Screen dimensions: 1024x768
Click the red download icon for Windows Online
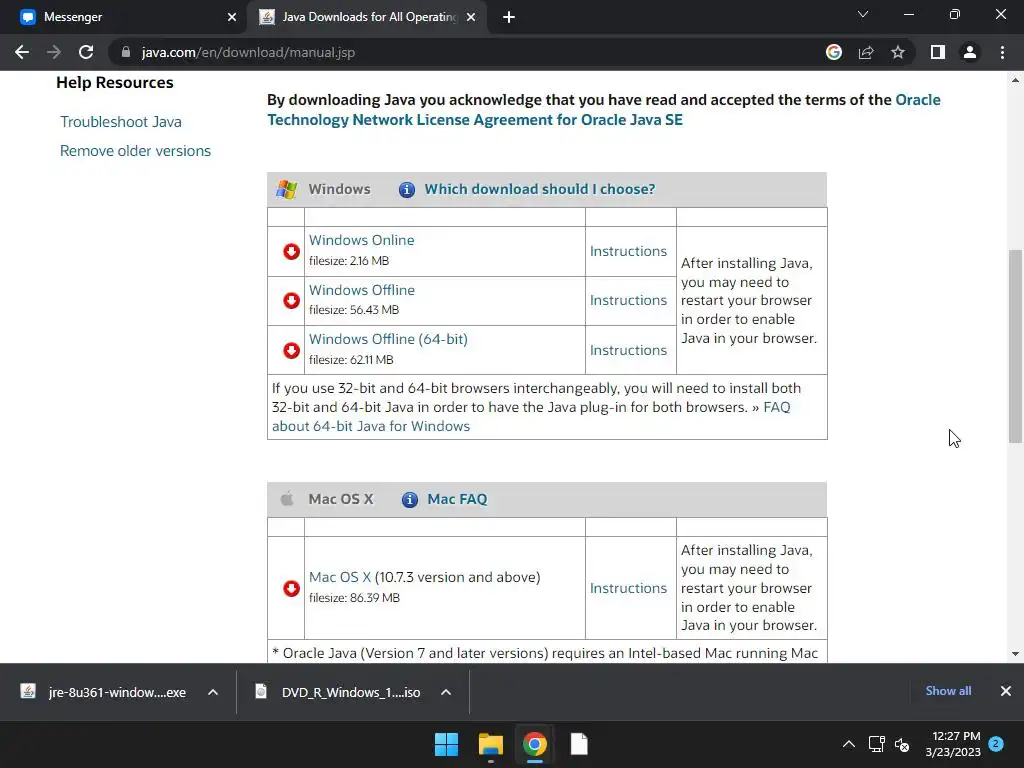click(291, 251)
